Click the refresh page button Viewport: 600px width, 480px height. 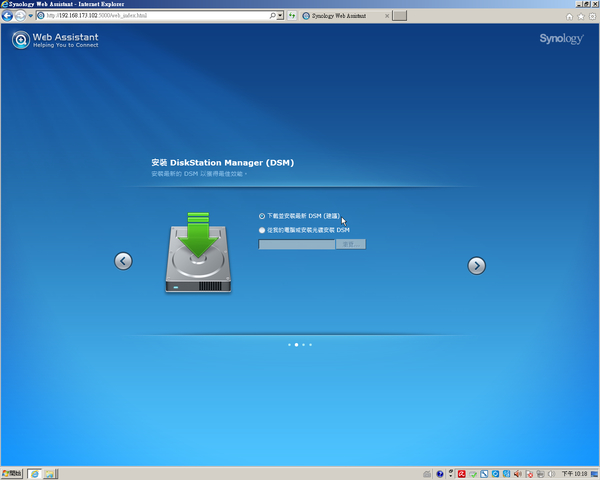(292, 16)
